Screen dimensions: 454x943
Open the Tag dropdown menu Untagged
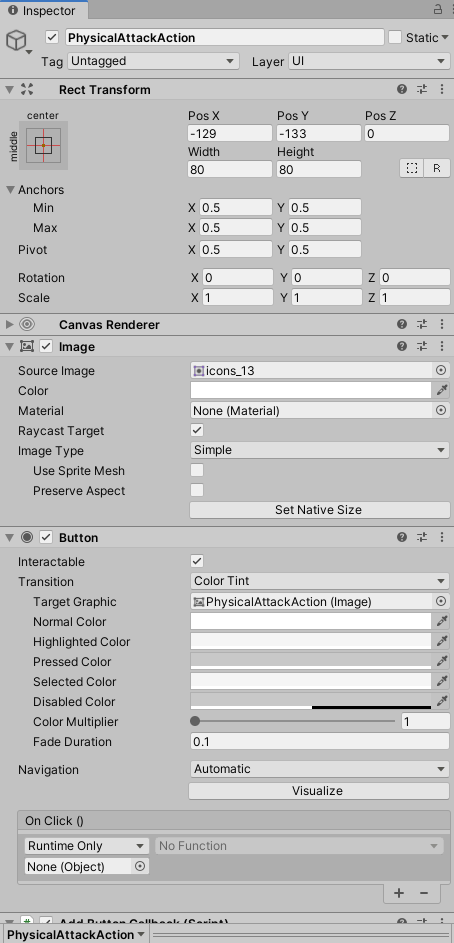[x=153, y=61]
